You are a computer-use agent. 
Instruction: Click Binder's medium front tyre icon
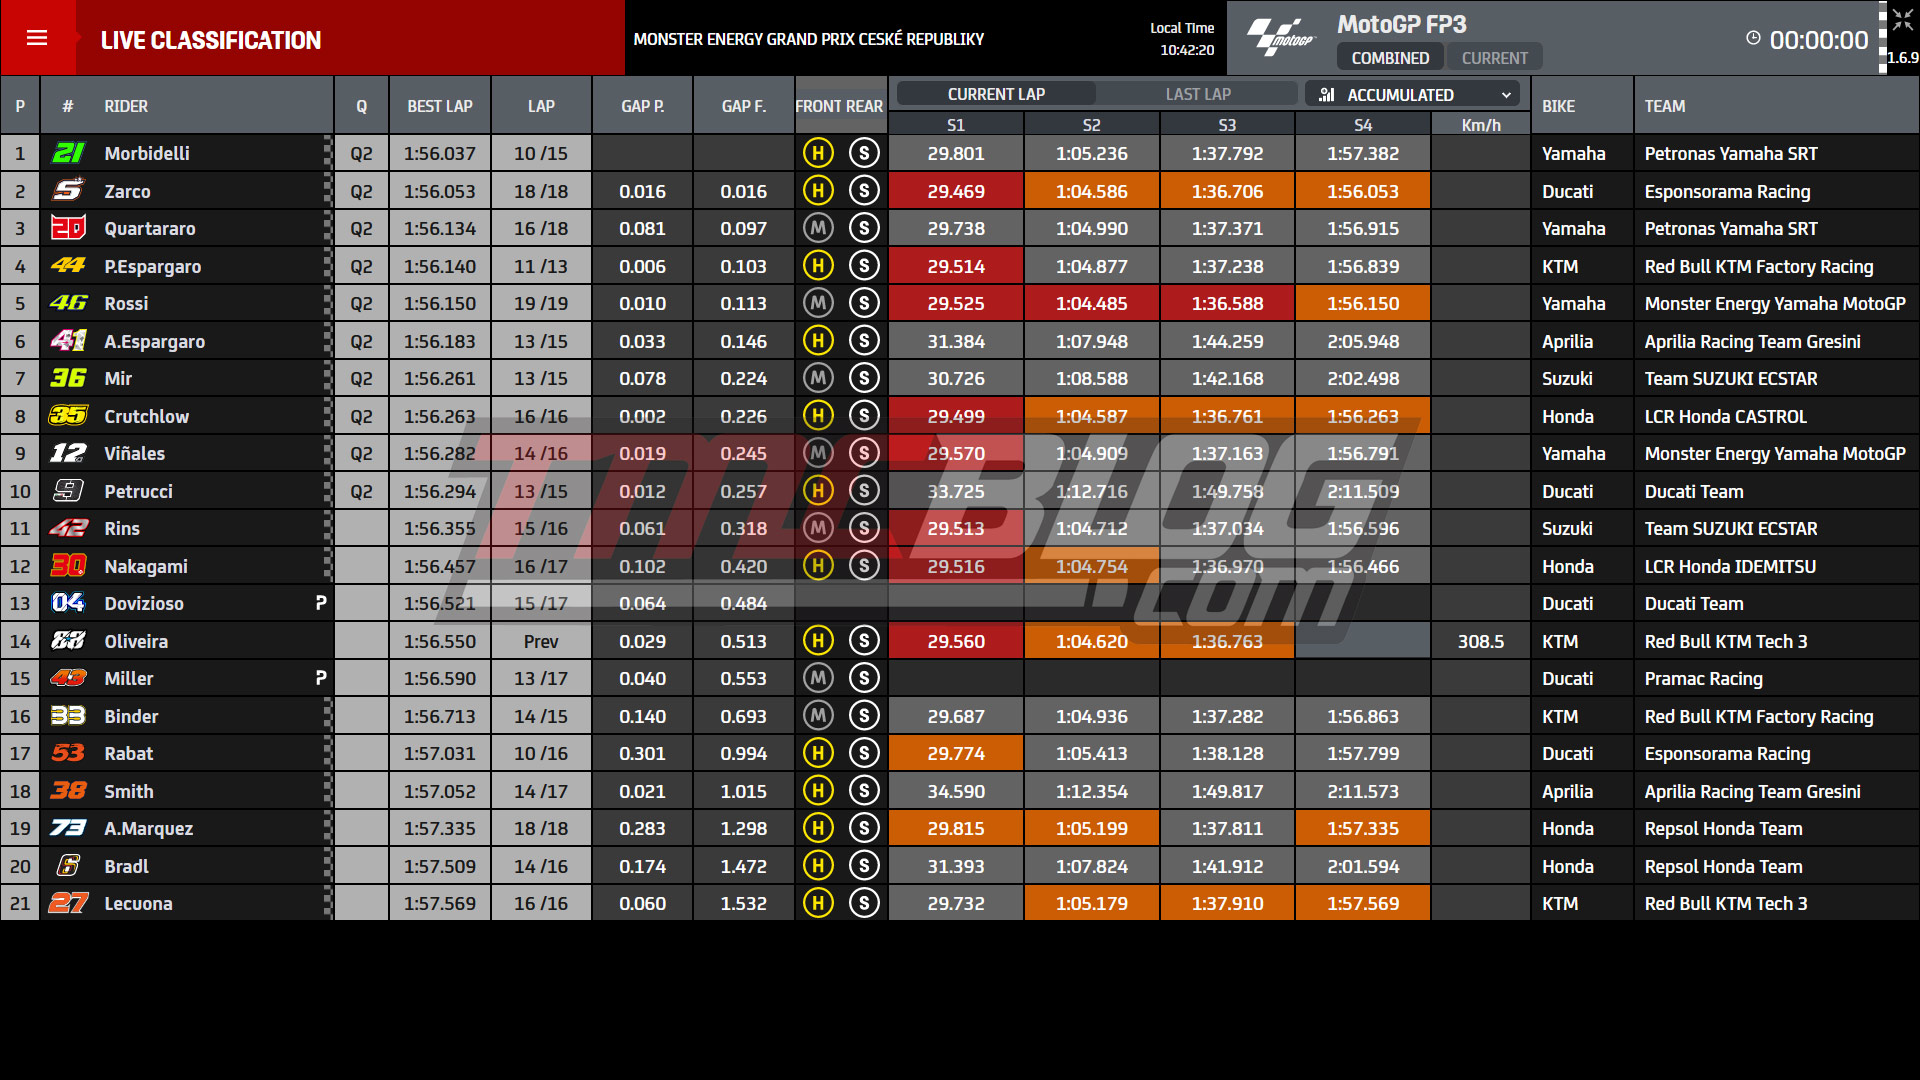(818, 716)
